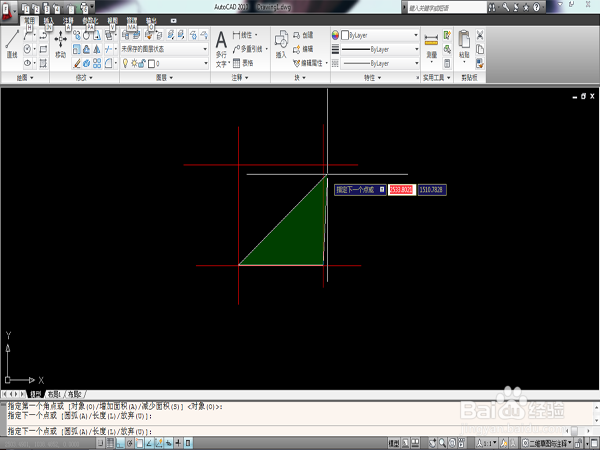The height and width of the screenshot is (450, 600).
Task: Click the Multileader (多重引线) tool
Action: tap(248, 49)
